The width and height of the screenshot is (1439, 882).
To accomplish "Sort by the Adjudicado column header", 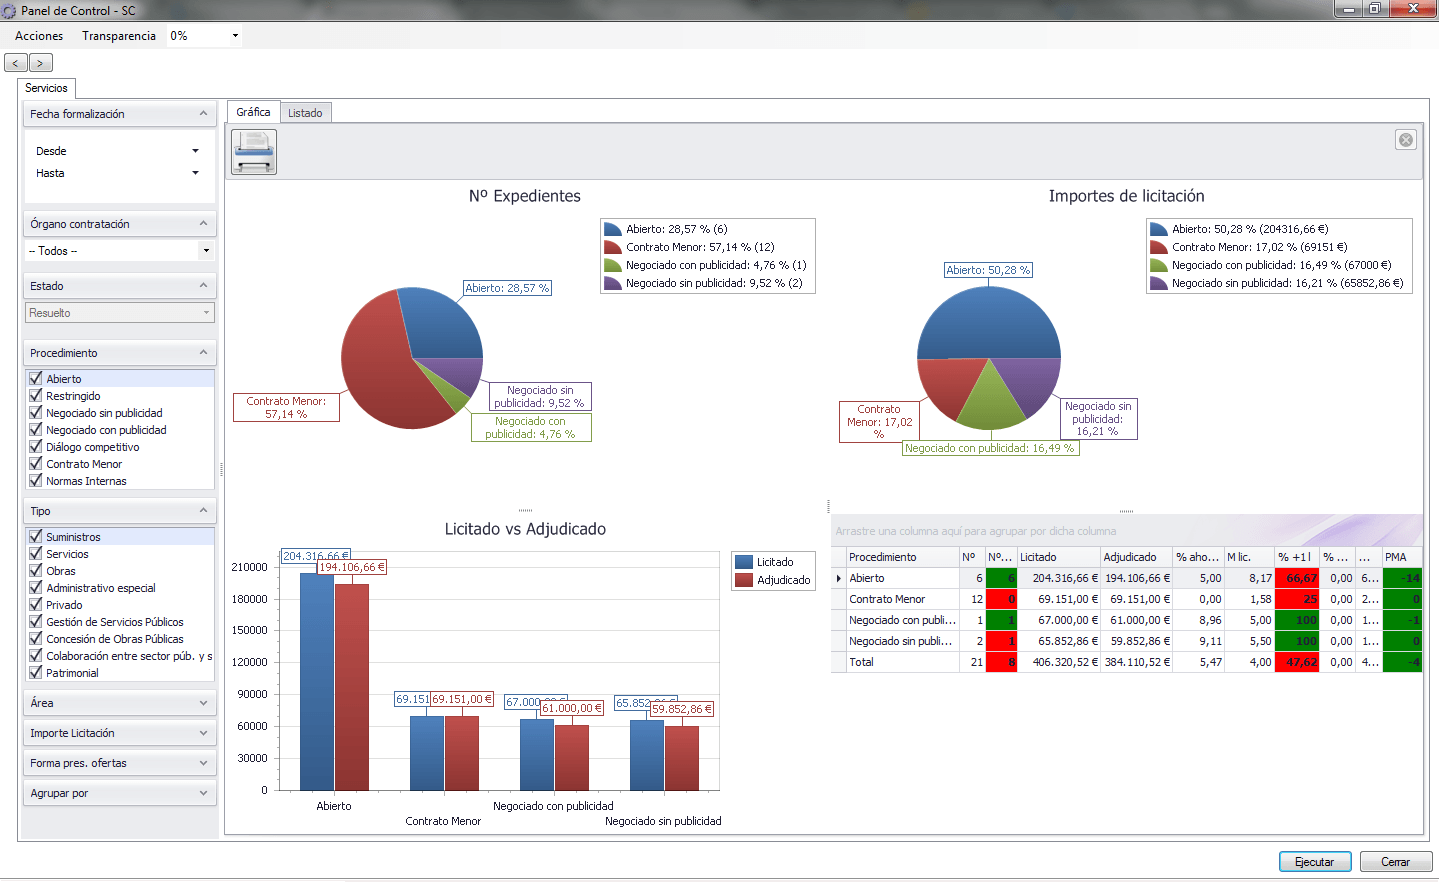I will coord(1136,557).
